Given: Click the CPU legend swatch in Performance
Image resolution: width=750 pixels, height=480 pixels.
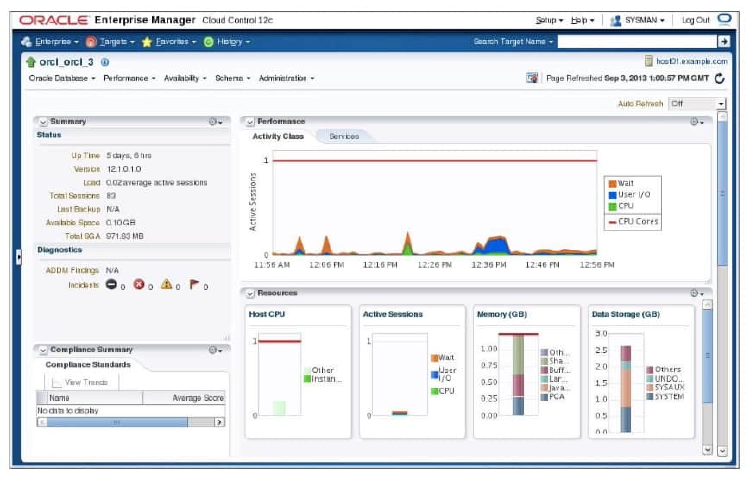Looking at the screenshot, I should [612, 207].
